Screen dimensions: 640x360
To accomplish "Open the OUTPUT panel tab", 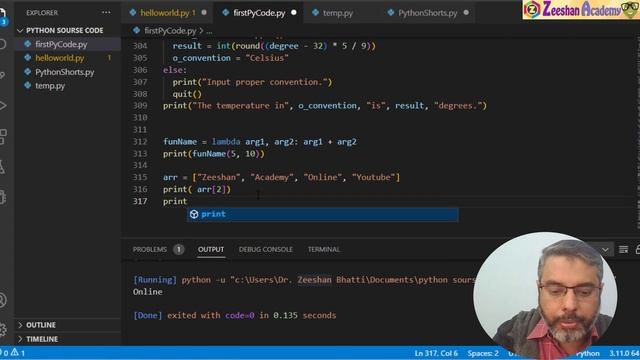I will click(211, 249).
